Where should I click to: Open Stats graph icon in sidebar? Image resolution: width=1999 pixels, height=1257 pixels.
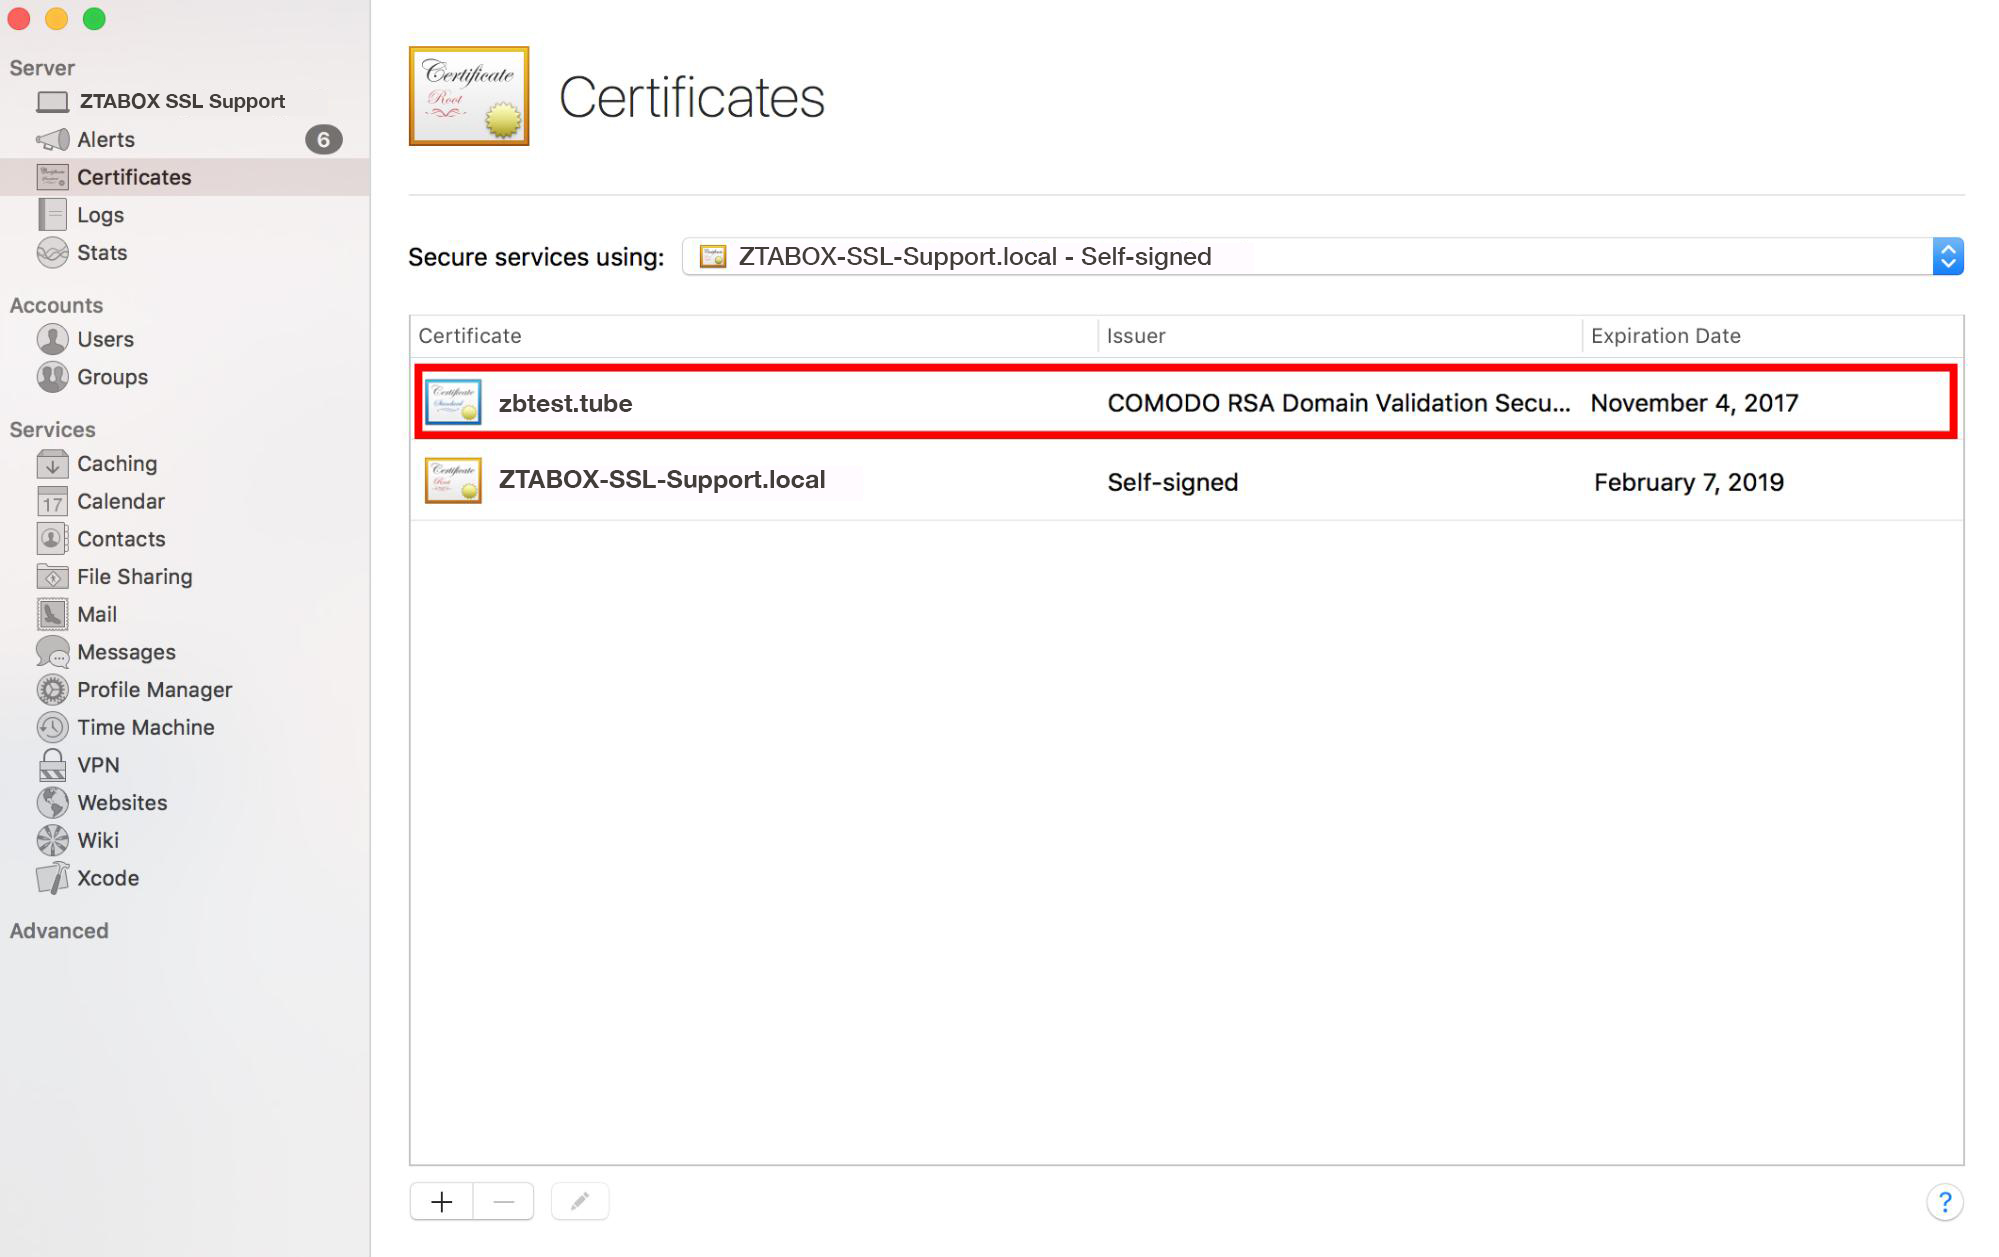[x=52, y=253]
